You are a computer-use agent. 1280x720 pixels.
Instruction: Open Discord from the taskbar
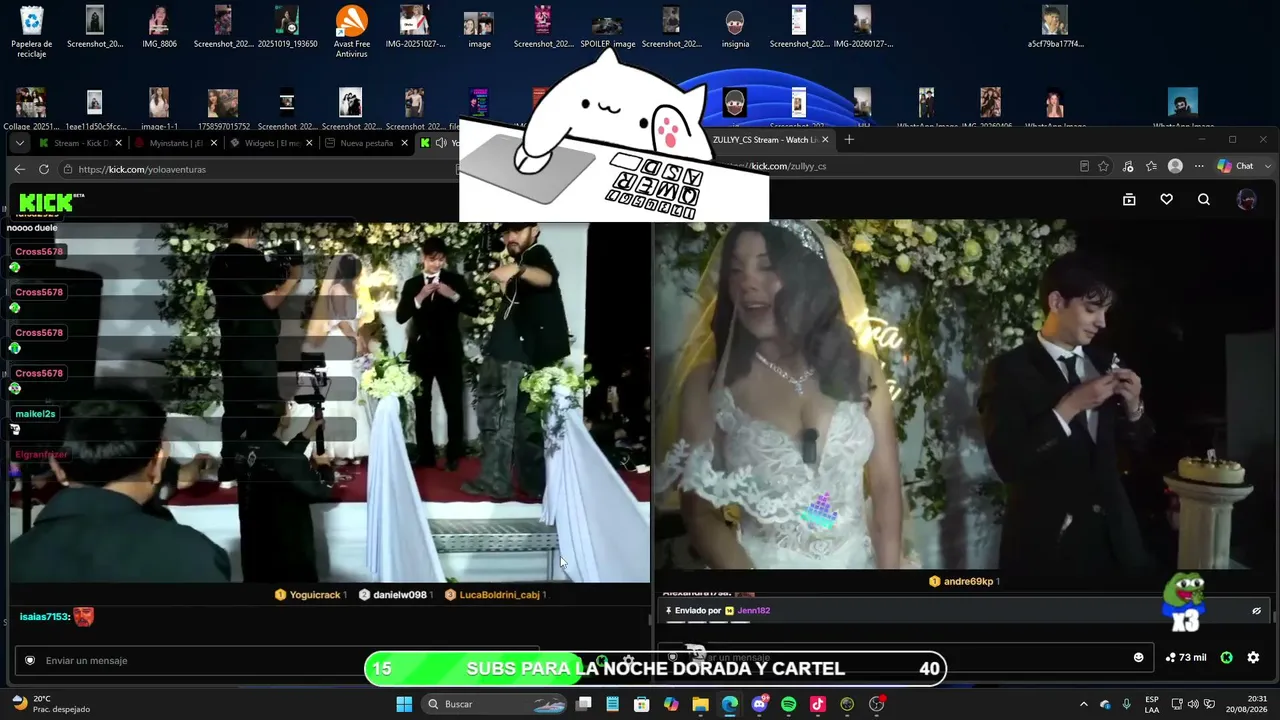tap(759, 704)
